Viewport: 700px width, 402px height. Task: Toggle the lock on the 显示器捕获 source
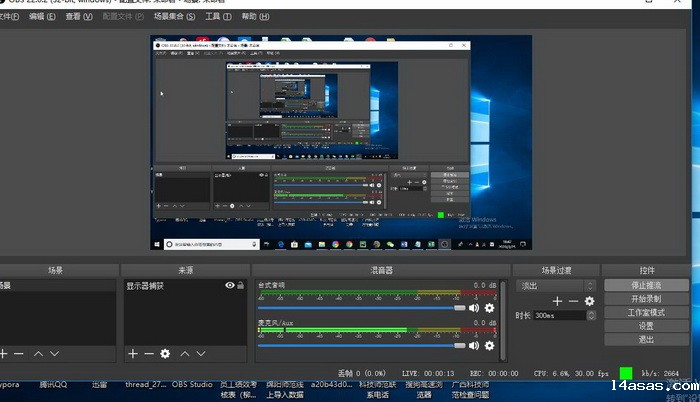(241, 286)
